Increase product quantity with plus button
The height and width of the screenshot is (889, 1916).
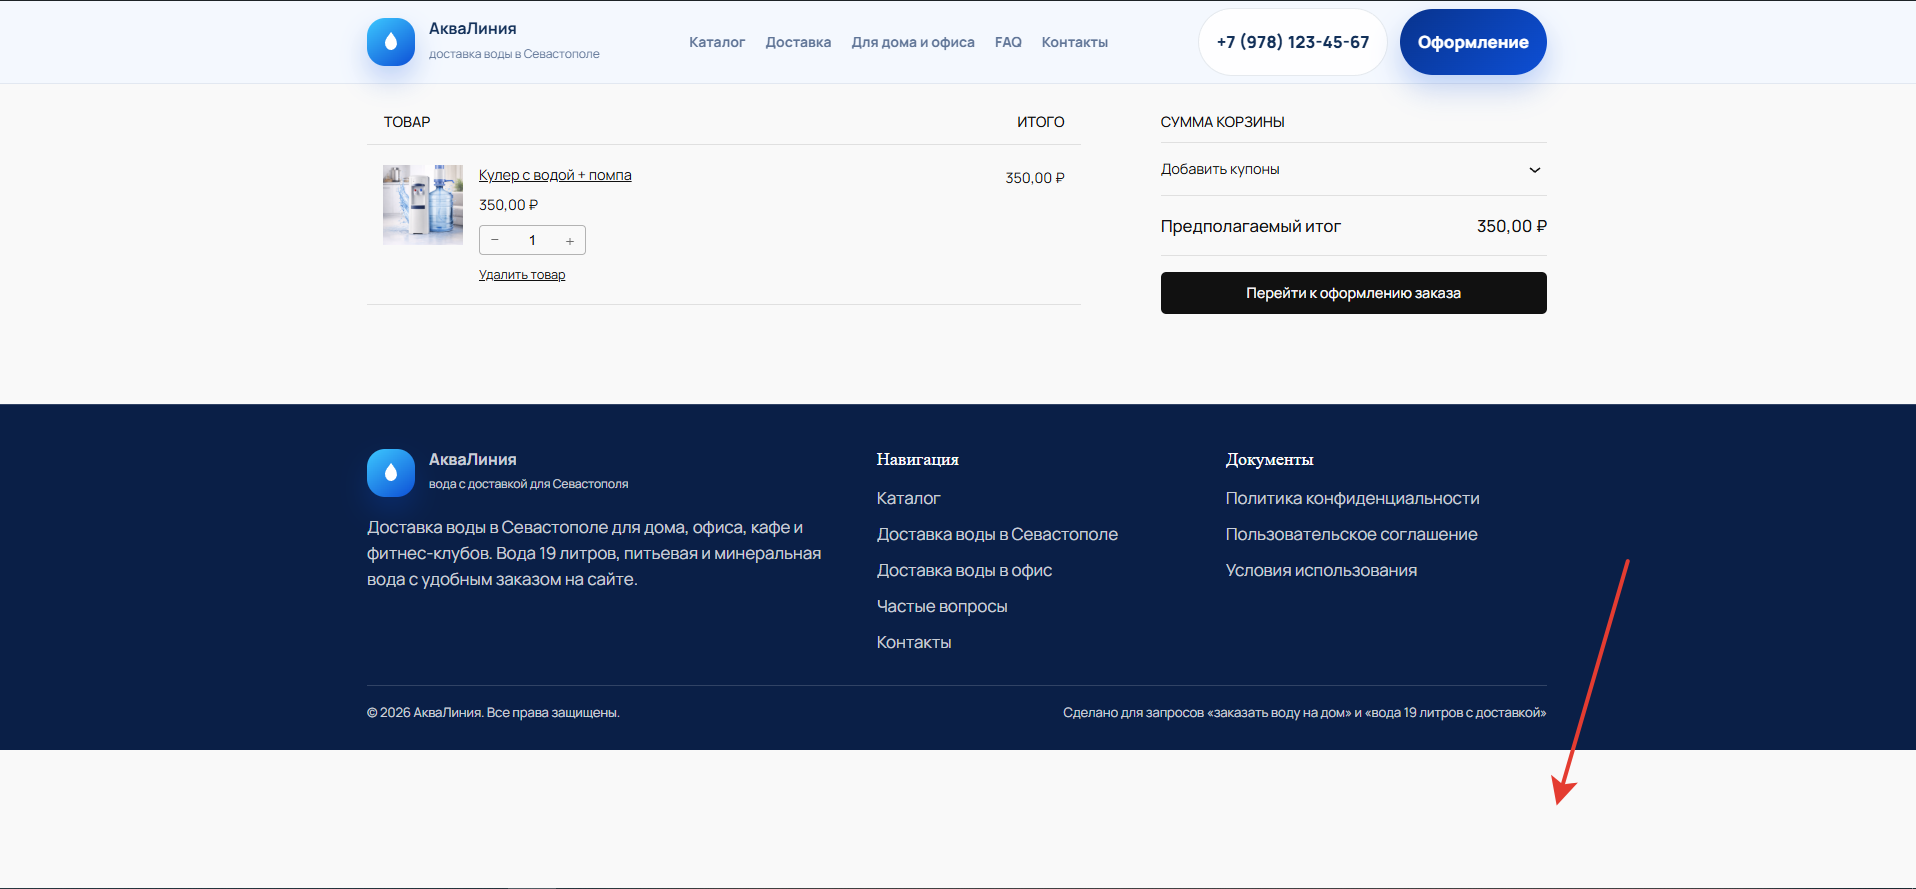point(570,241)
